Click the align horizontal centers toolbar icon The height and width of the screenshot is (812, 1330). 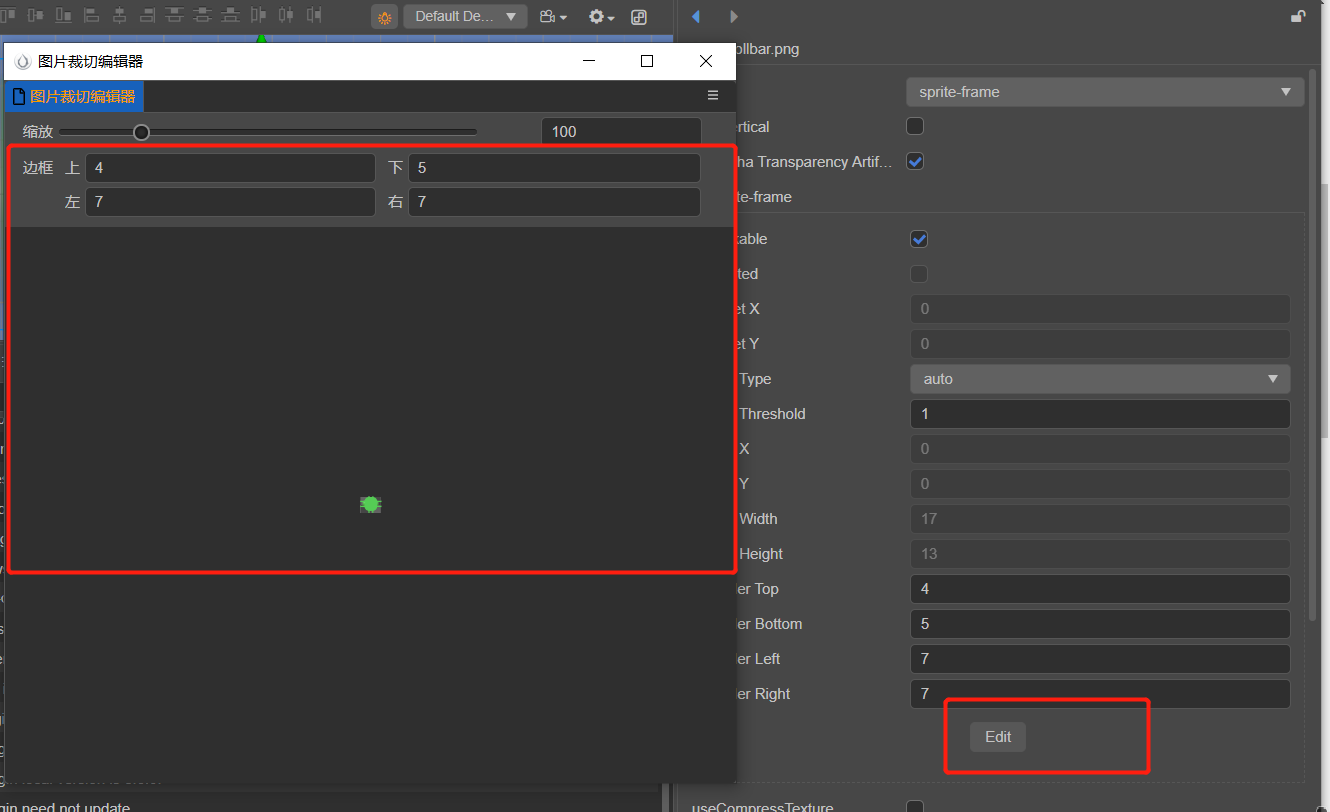pyautogui.click(x=119, y=15)
